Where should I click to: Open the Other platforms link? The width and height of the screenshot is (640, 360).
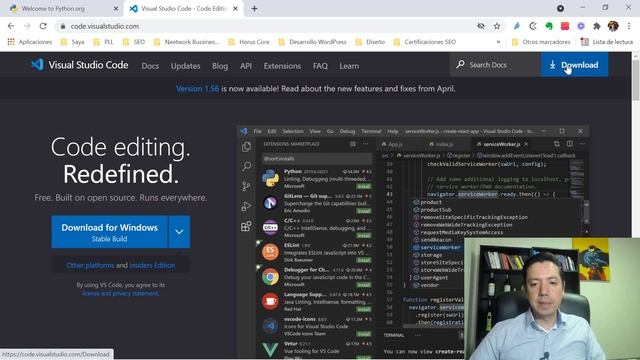coord(90,265)
